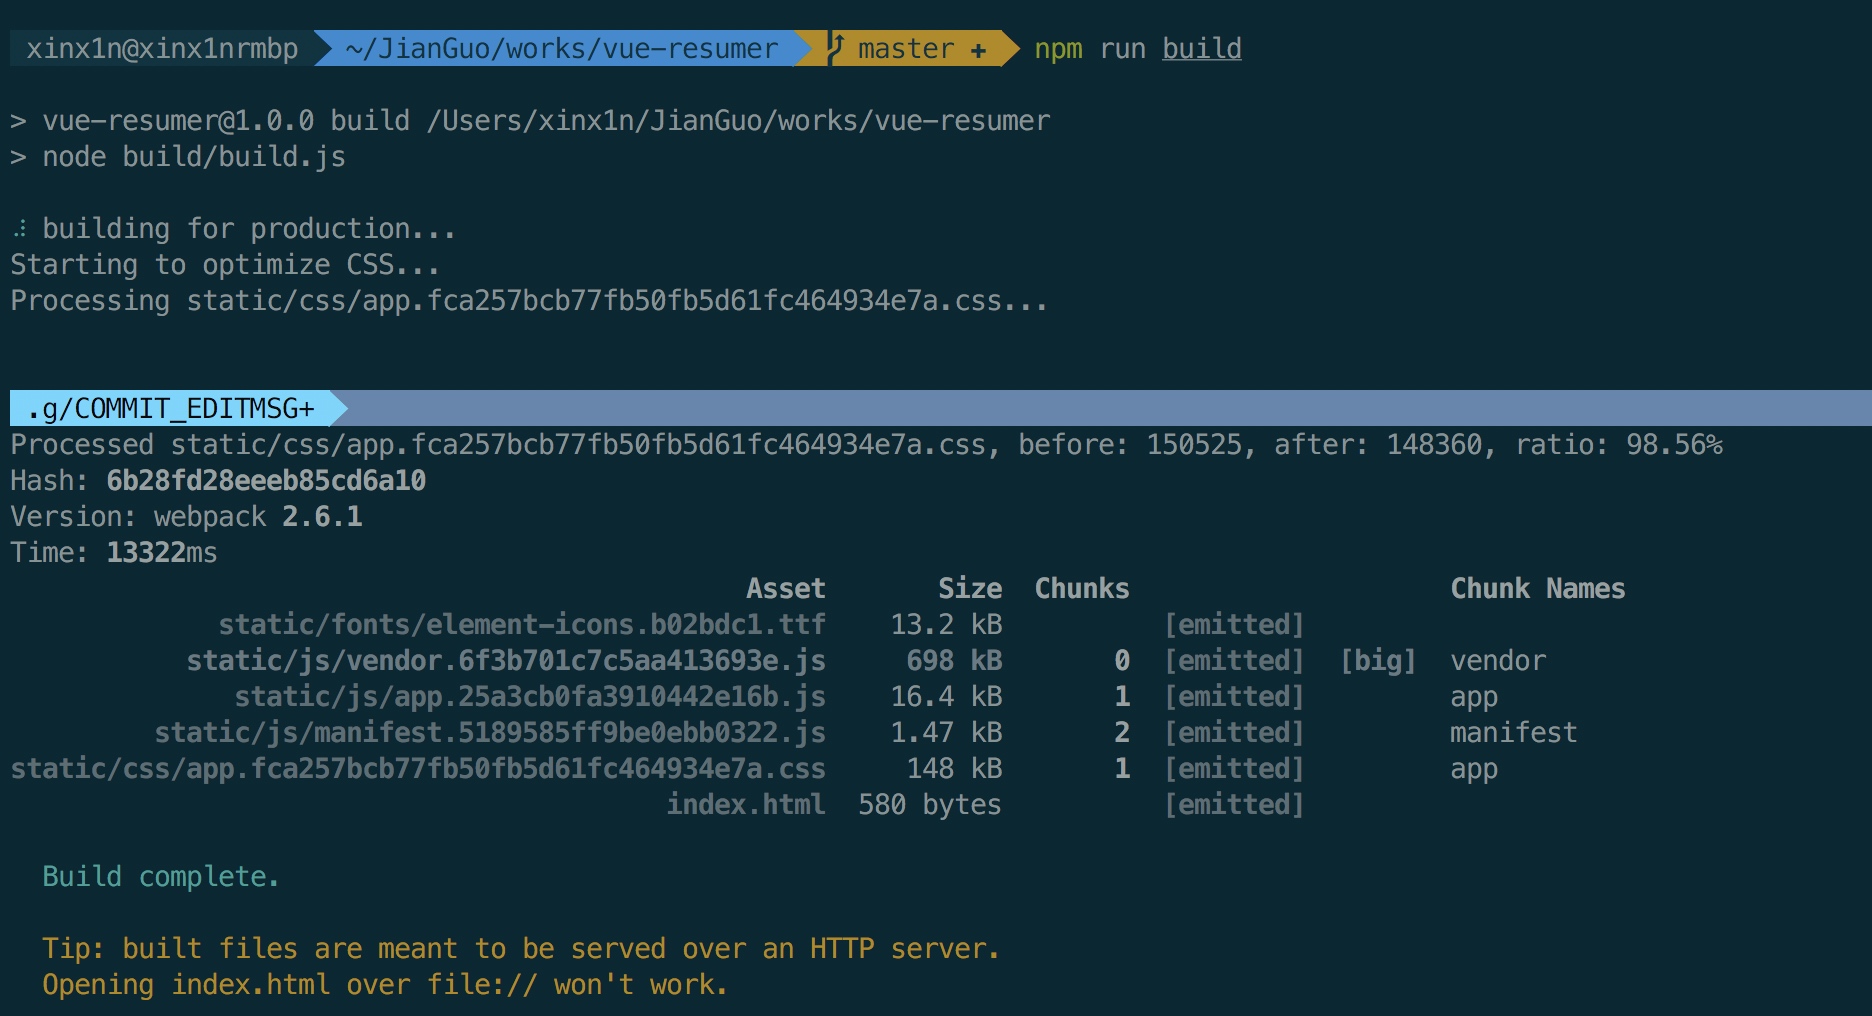Click the webpack version 2.6.1 text
Image resolution: width=1872 pixels, height=1016 pixels.
(322, 517)
